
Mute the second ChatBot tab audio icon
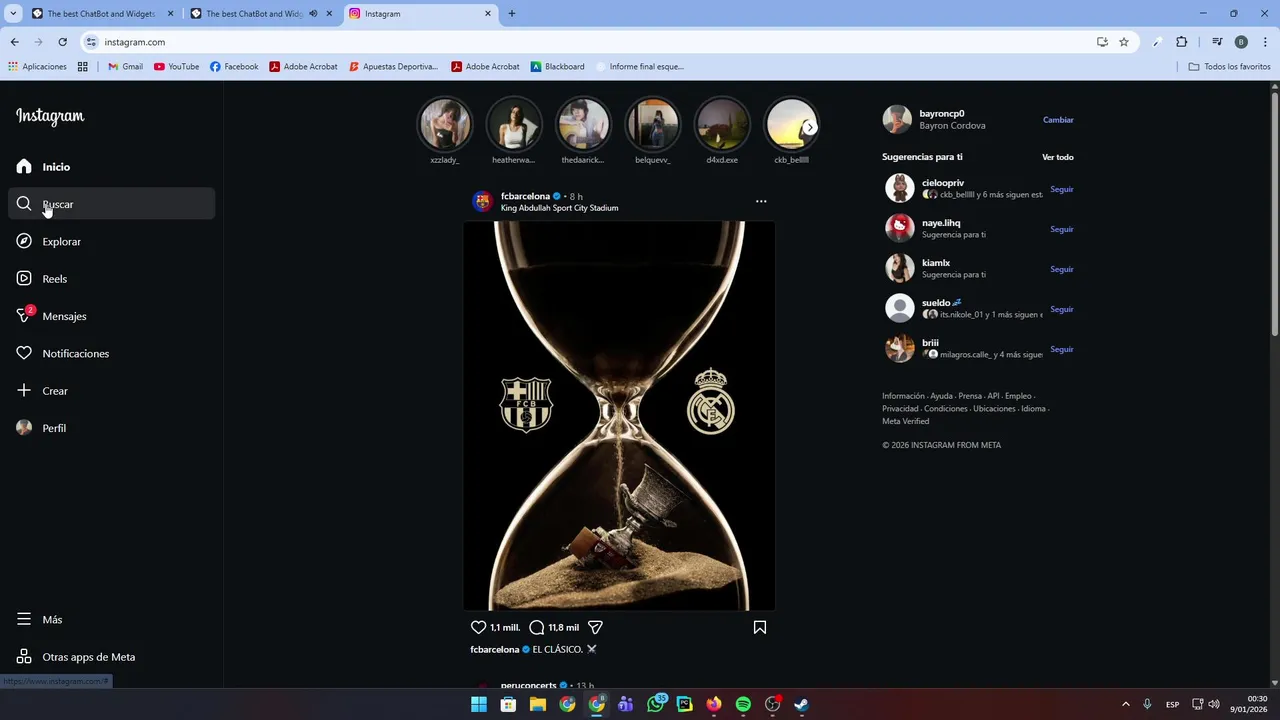click(313, 14)
